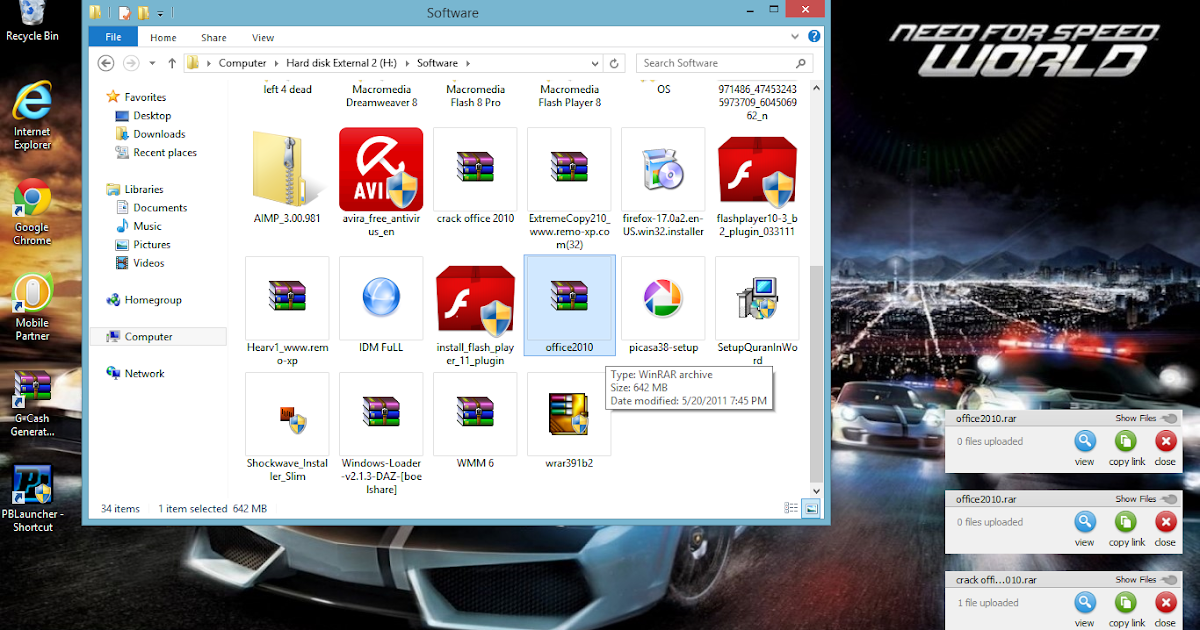Click copy link in crack offi...010.rar panel
1200x630 pixels.
pos(1126,607)
